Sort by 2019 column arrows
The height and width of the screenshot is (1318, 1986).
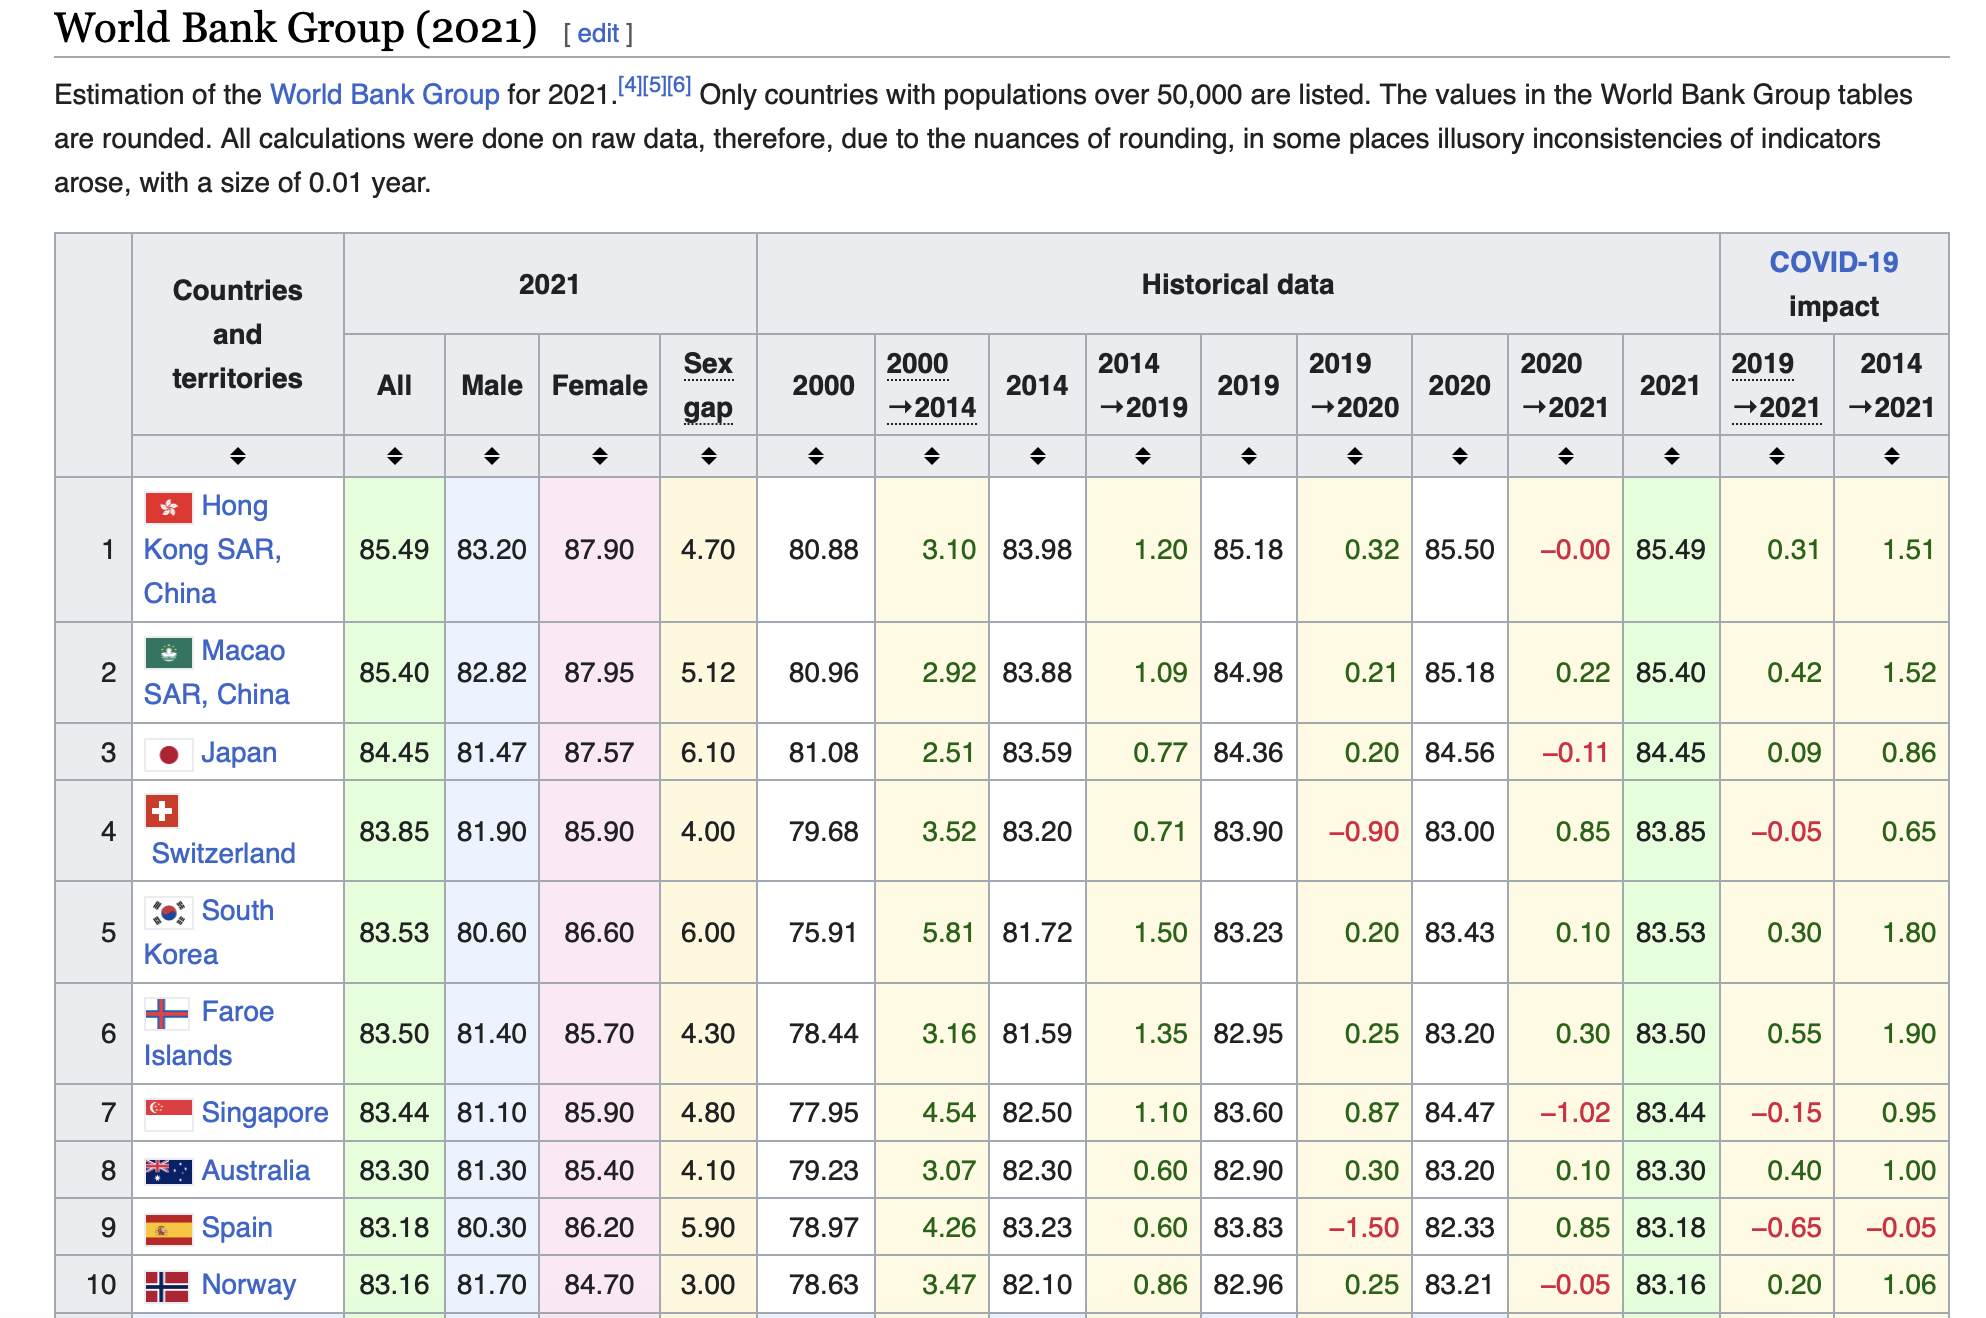1249,456
